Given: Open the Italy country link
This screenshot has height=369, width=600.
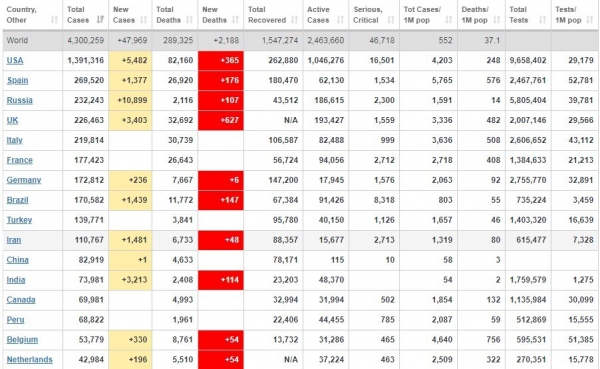Looking at the screenshot, I should tap(15, 140).
